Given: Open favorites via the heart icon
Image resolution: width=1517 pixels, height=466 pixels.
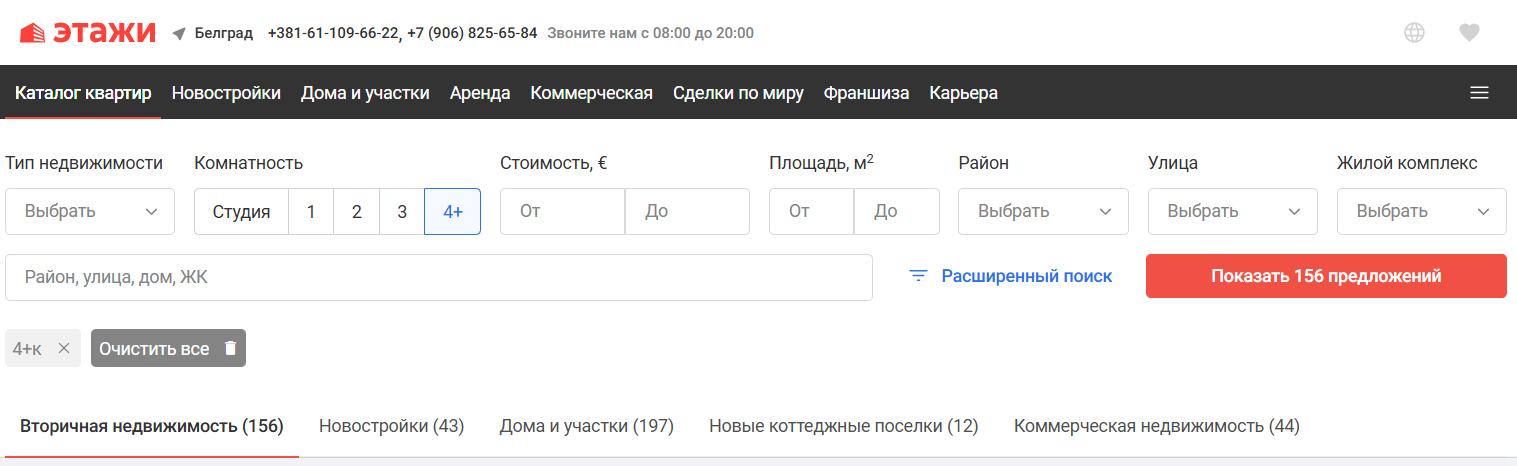Looking at the screenshot, I should tap(1469, 33).
